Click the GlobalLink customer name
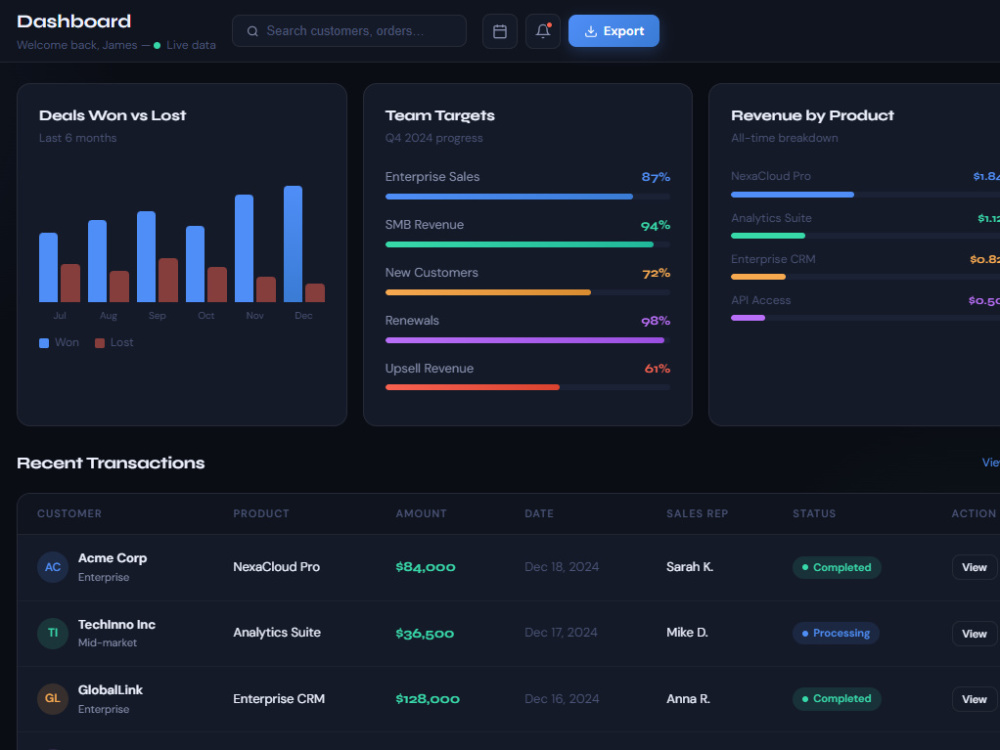Image resolution: width=1000 pixels, height=750 pixels. click(110, 690)
